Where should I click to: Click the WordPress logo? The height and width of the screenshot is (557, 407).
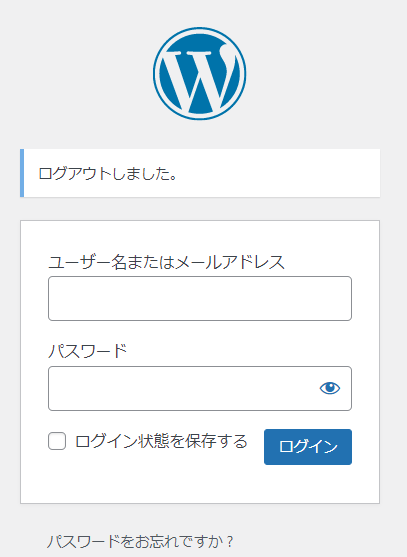tap(200, 74)
